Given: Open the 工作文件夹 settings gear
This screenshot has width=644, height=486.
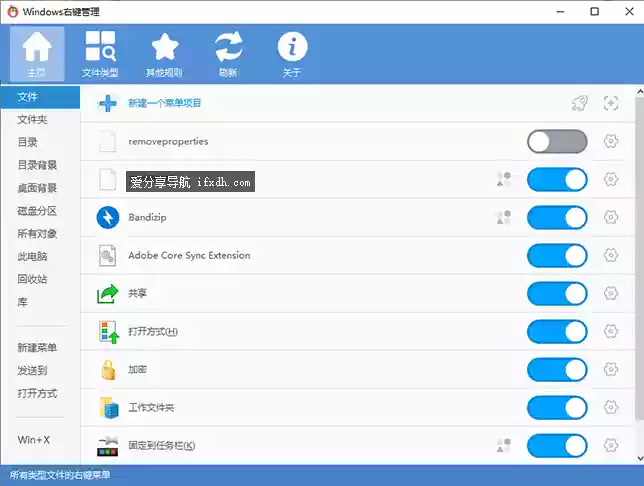Looking at the screenshot, I should (611, 408).
